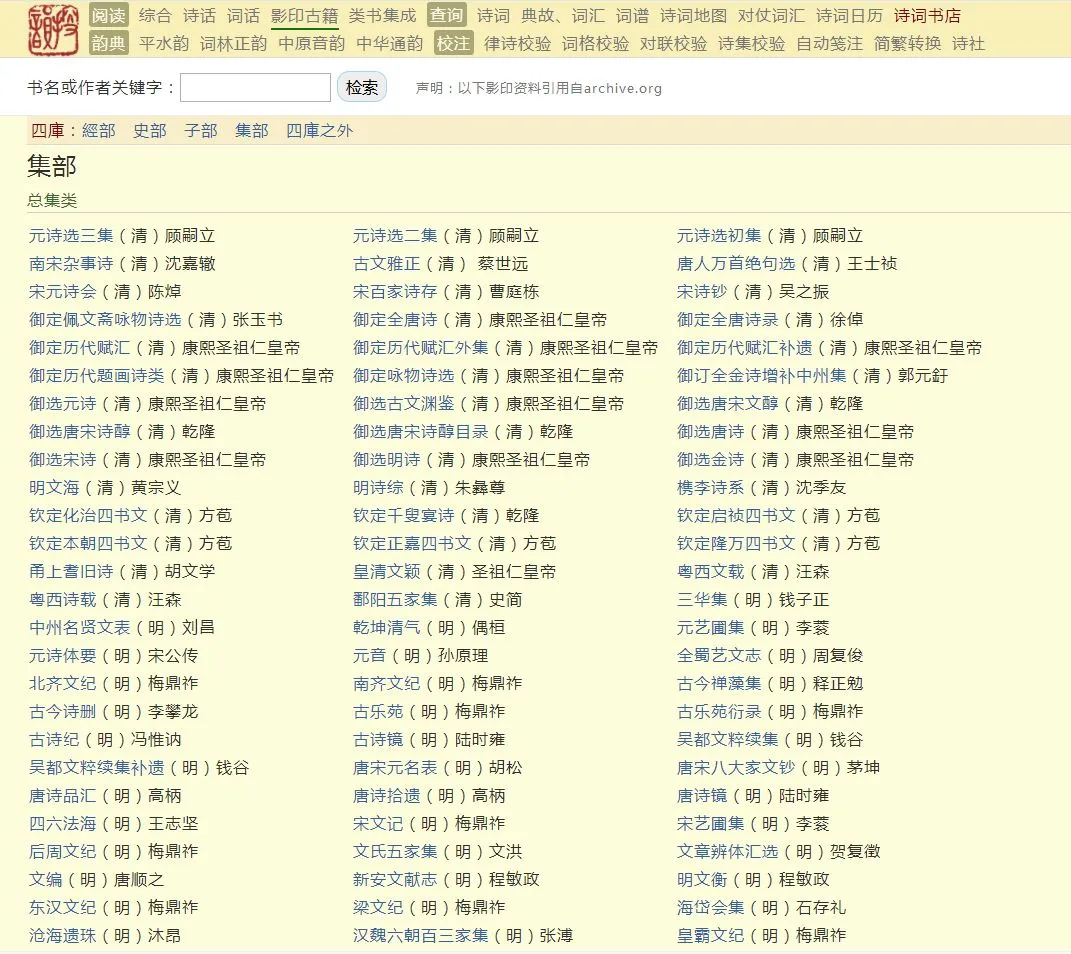Open 御定佩文斋咏物诗选 book link
The image size is (1071, 954).
click(105, 320)
